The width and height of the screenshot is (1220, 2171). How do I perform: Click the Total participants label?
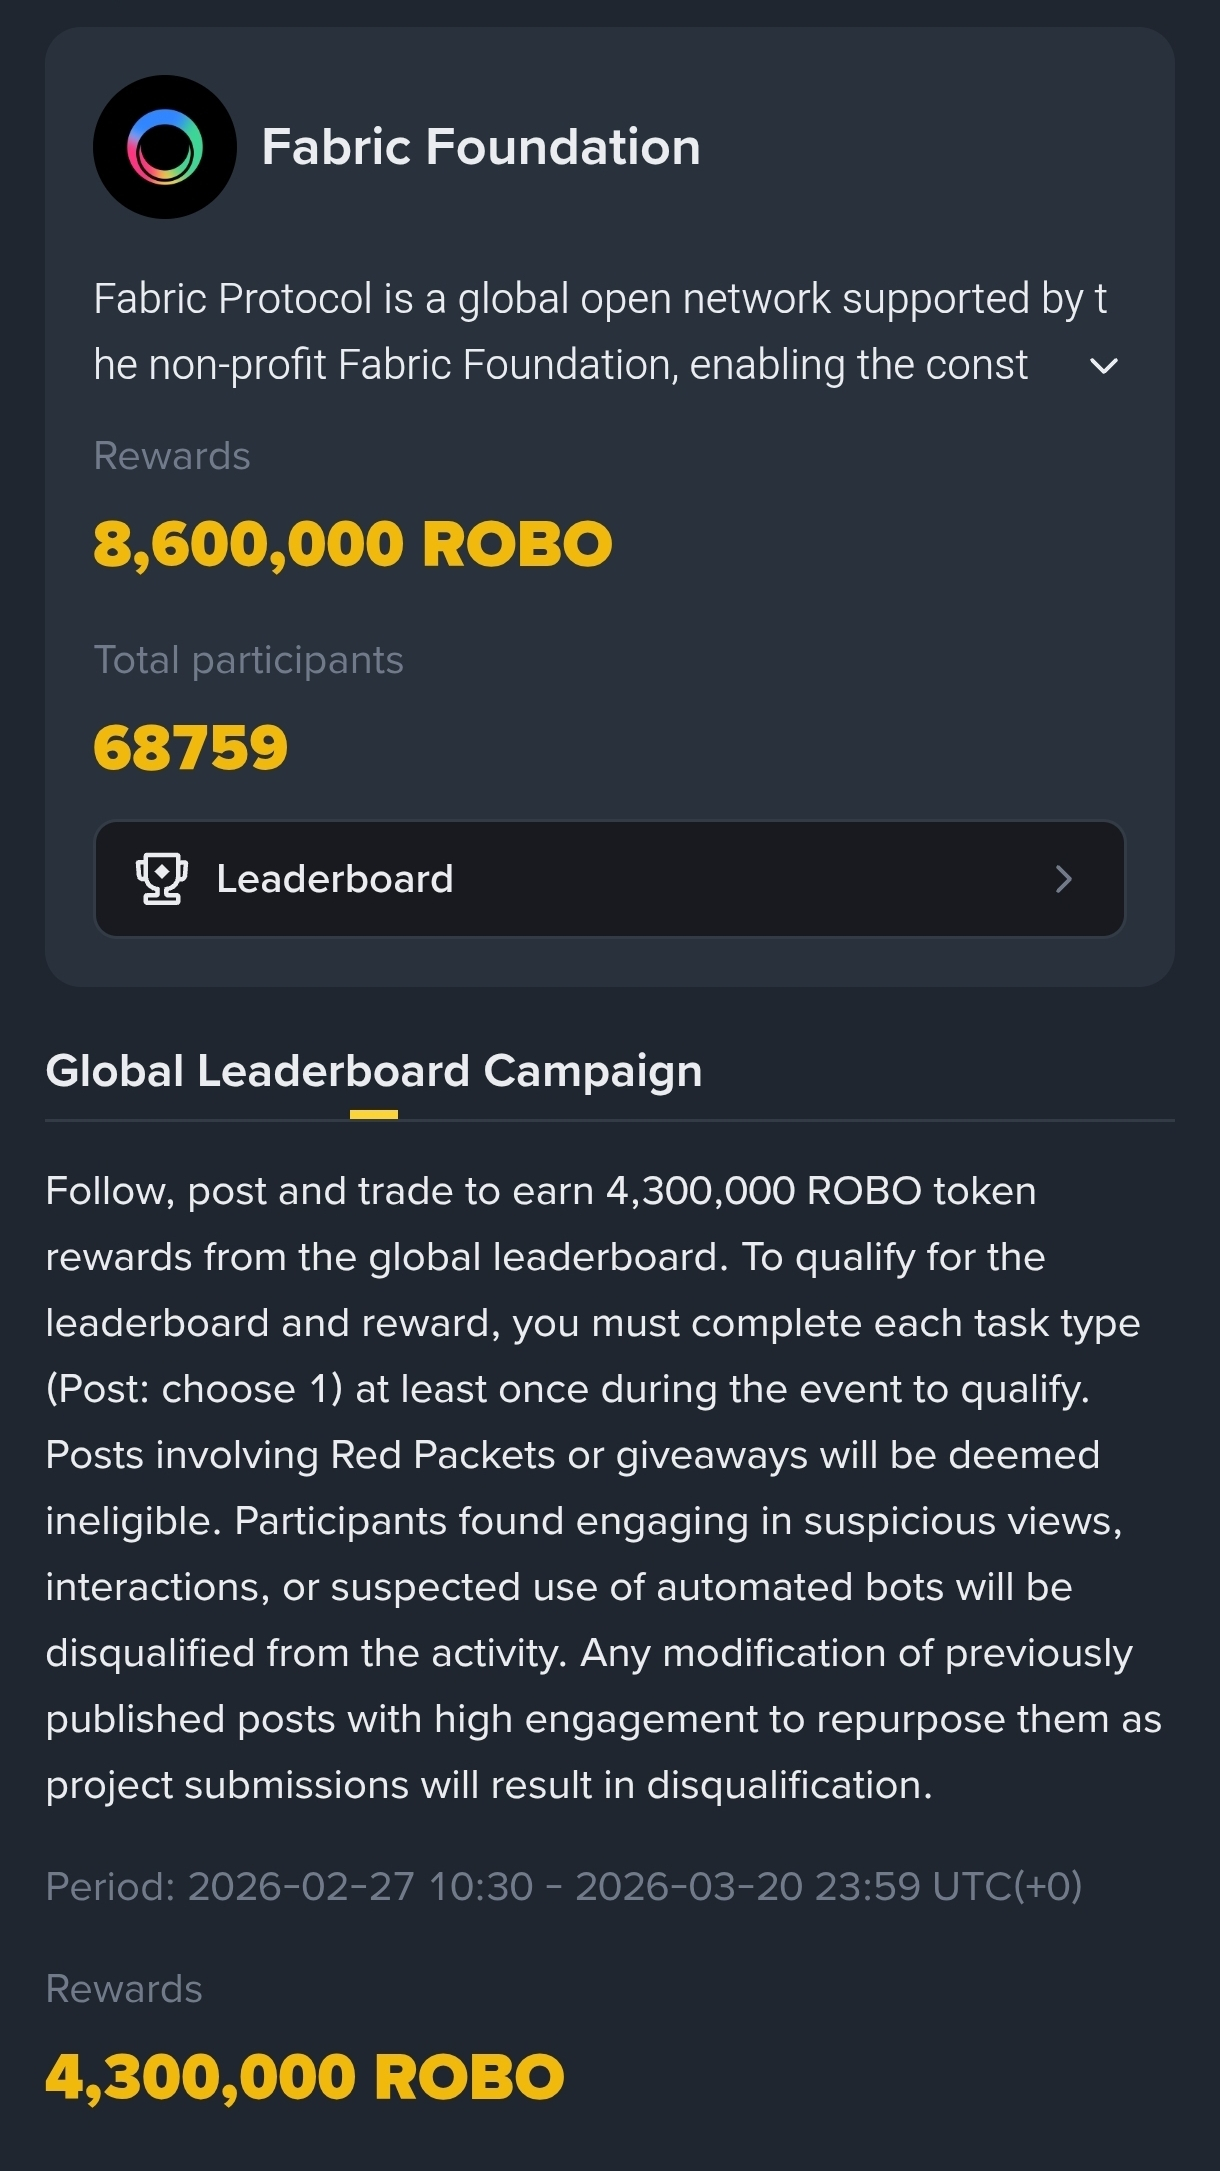tap(248, 660)
